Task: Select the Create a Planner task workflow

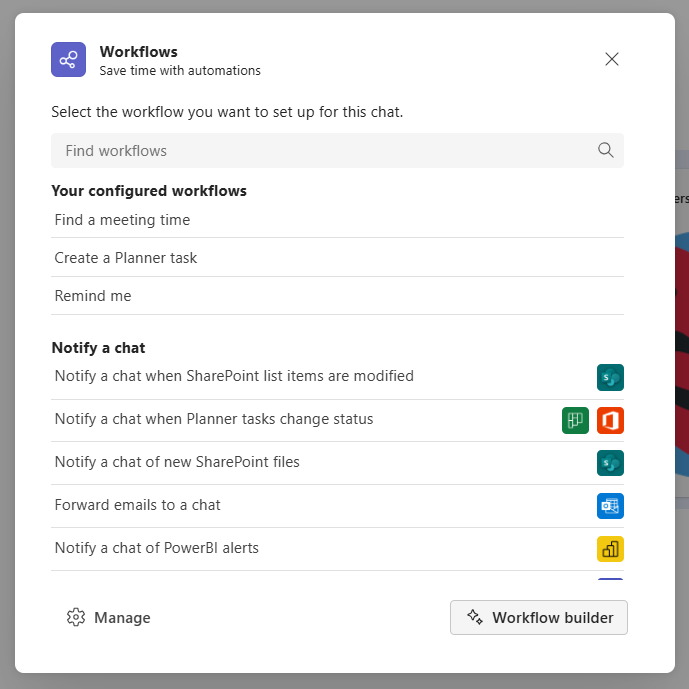Action: click(x=337, y=257)
